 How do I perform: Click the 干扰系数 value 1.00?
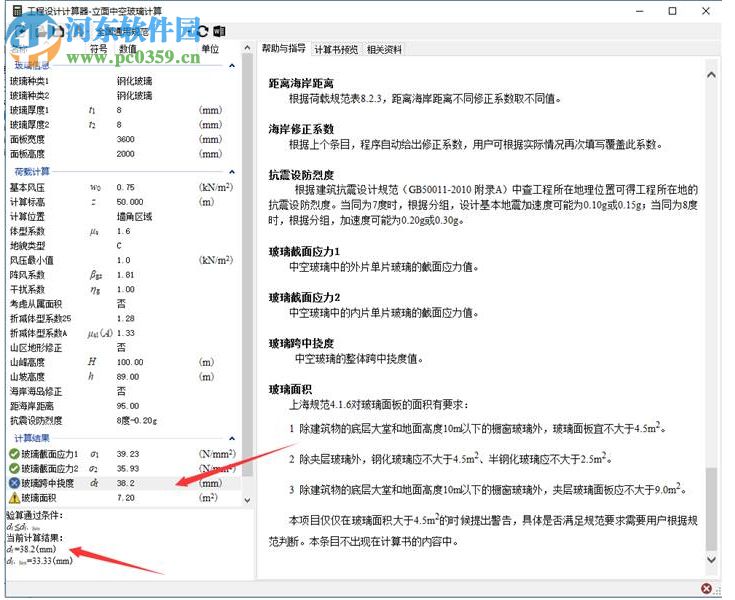(x=126, y=289)
